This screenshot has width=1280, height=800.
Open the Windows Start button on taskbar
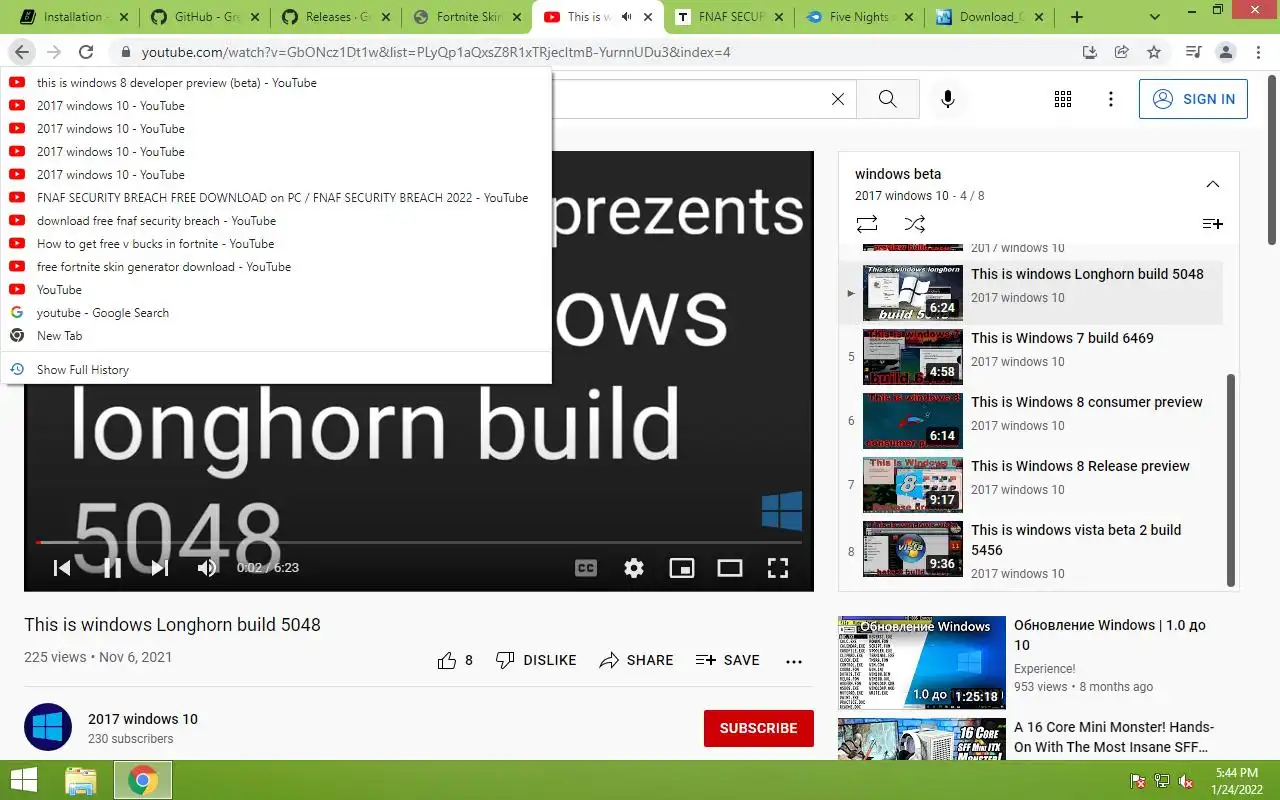(x=23, y=780)
